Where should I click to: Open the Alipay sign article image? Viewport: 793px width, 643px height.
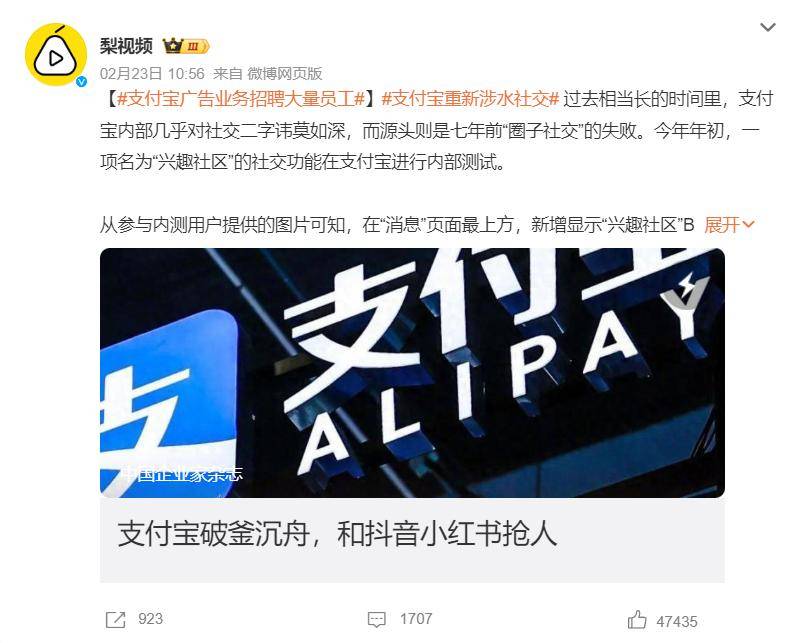pos(412,372)
